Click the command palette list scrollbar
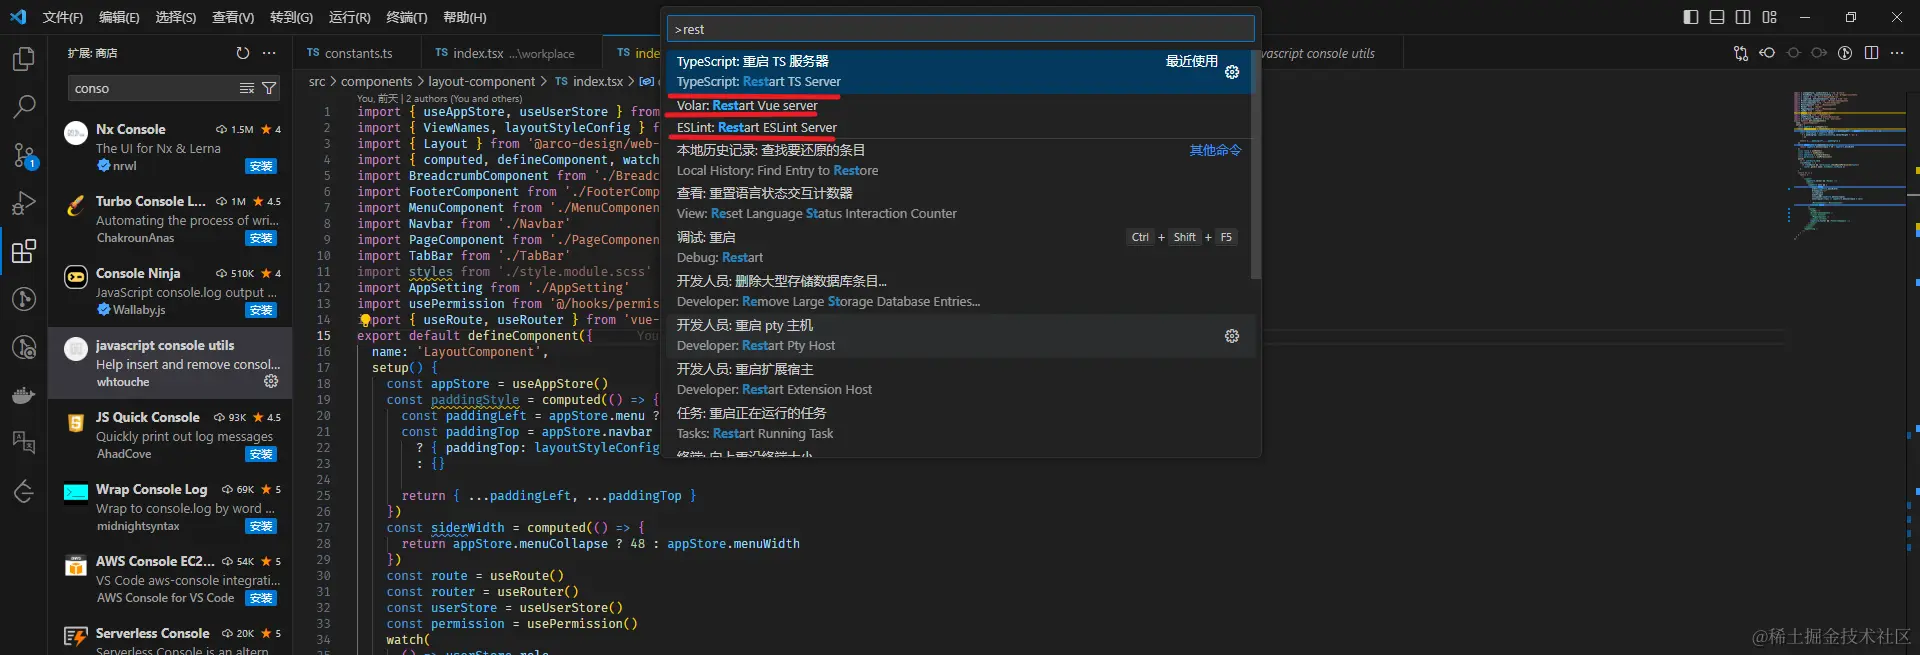The height and width of the screenshot is (655, 1920). (x=1256, y=165)
